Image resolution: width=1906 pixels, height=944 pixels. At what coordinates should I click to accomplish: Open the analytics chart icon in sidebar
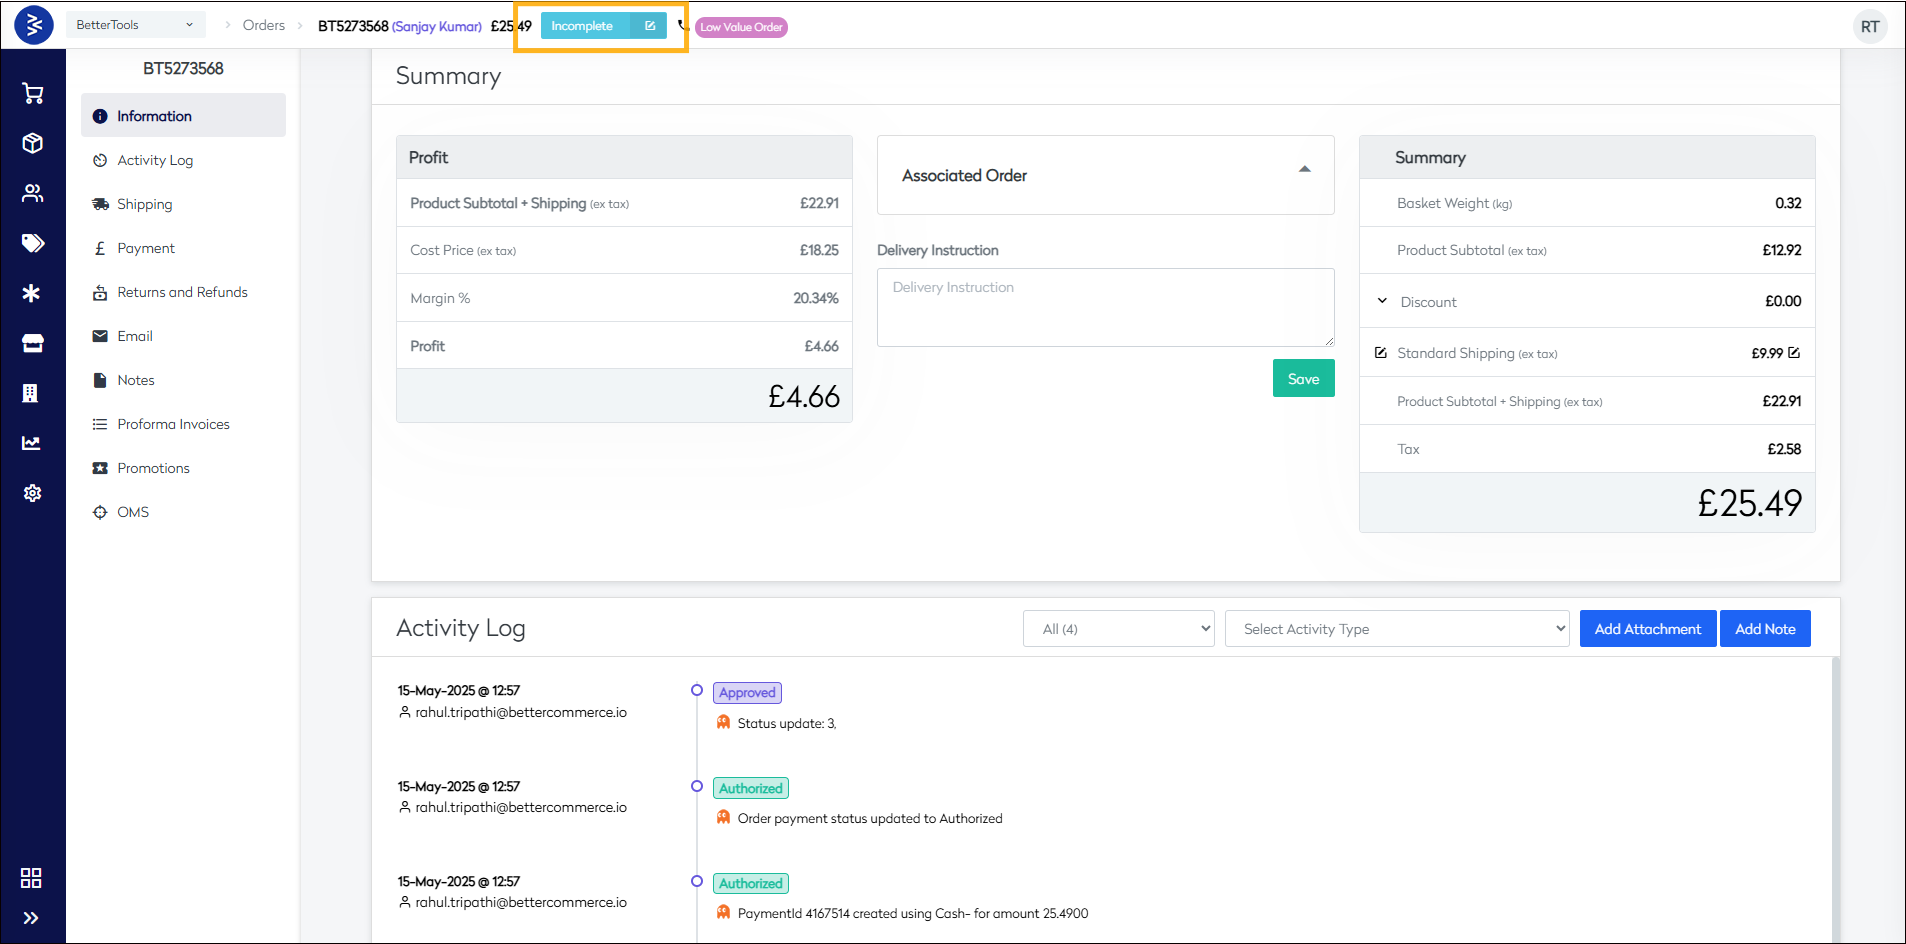32,443
